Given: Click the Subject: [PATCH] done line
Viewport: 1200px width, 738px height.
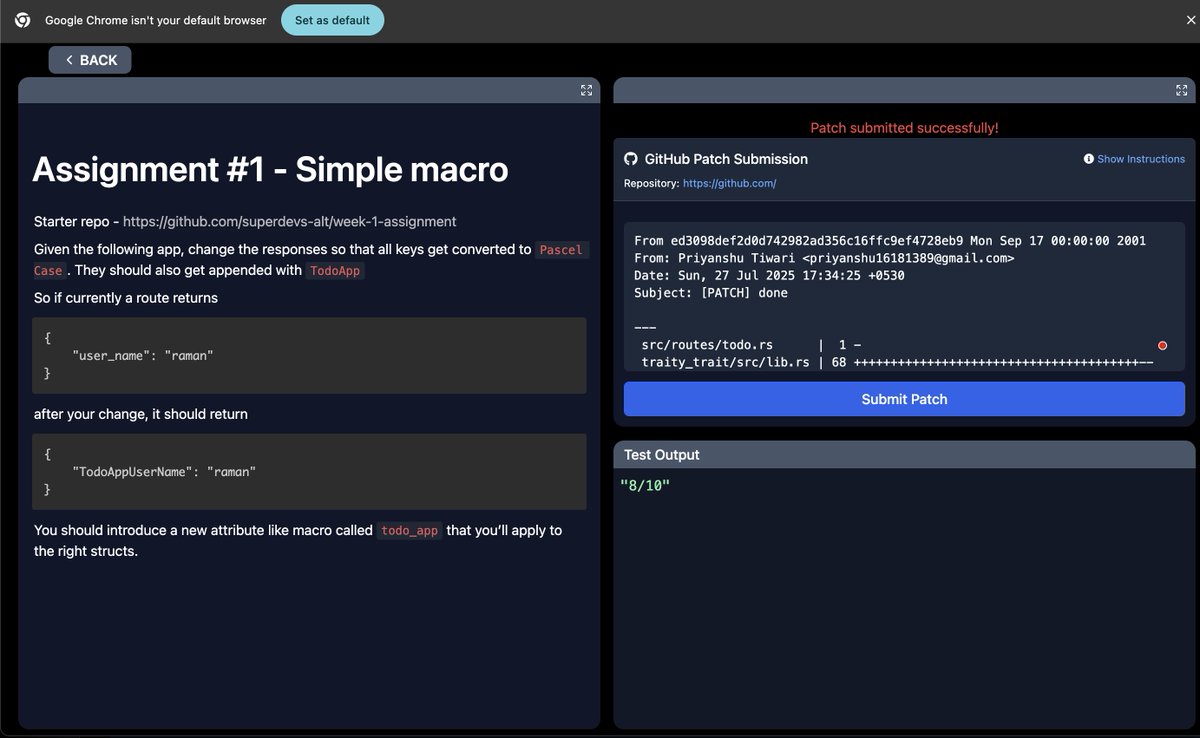Looking at the screenshot, I should click(711, 293).
